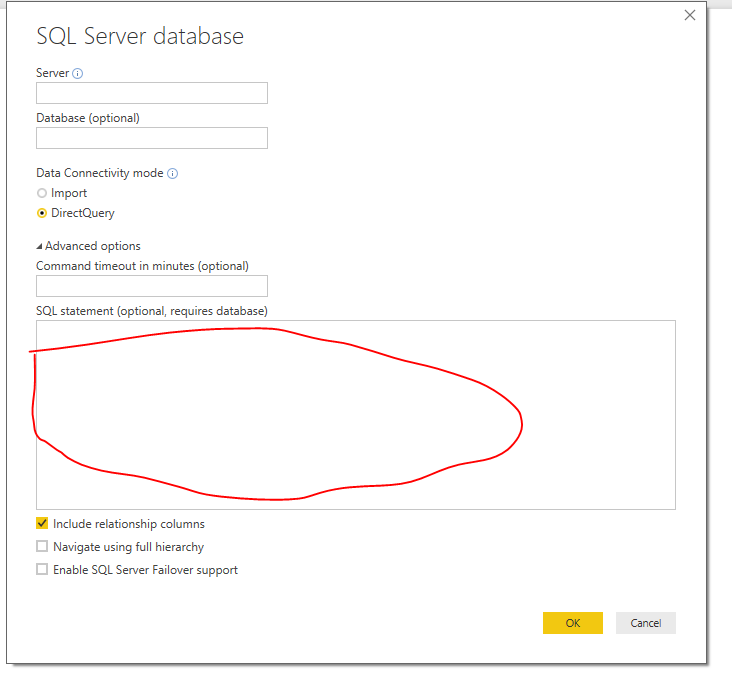Screen dimensions: 732x696
Task: Focus the Database (optional) input field
Action: [x=152, y=138]
